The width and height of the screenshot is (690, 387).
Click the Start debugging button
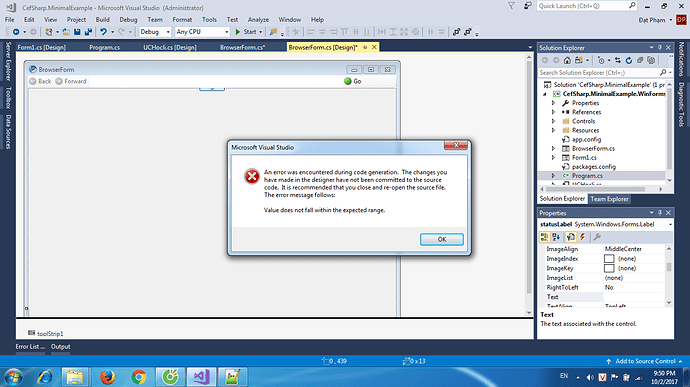tap(246, 32)
